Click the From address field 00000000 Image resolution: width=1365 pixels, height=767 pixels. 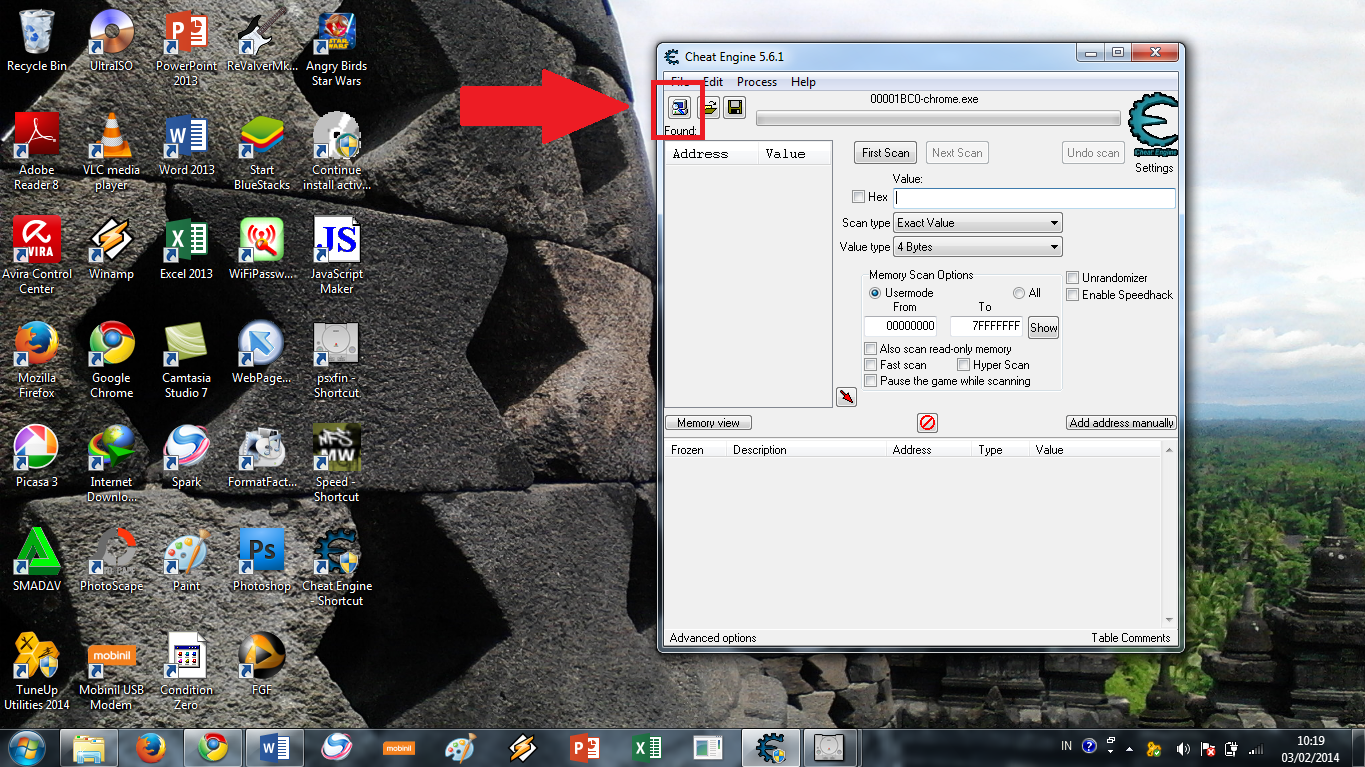(900, 326)
